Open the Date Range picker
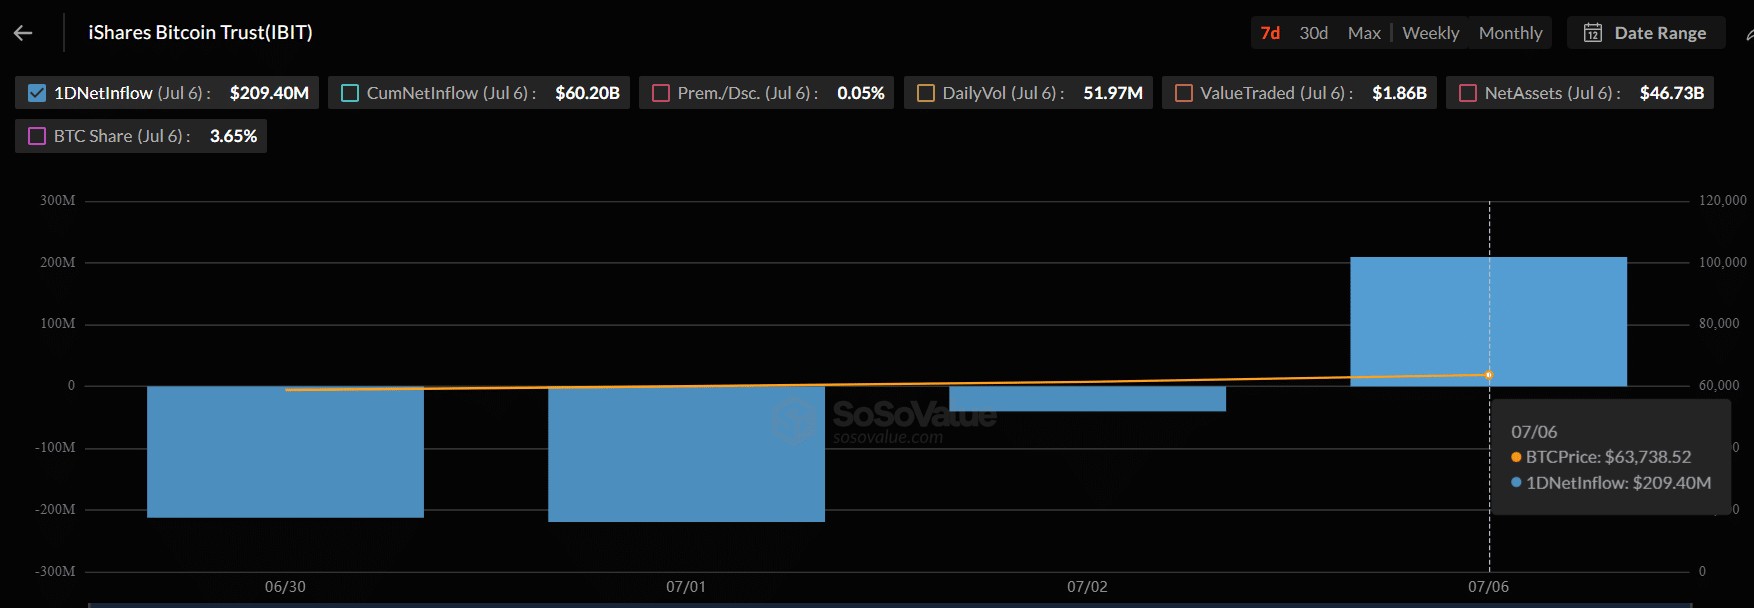The height and width of the screenshot is (608, 1754). pos(1646,33)
